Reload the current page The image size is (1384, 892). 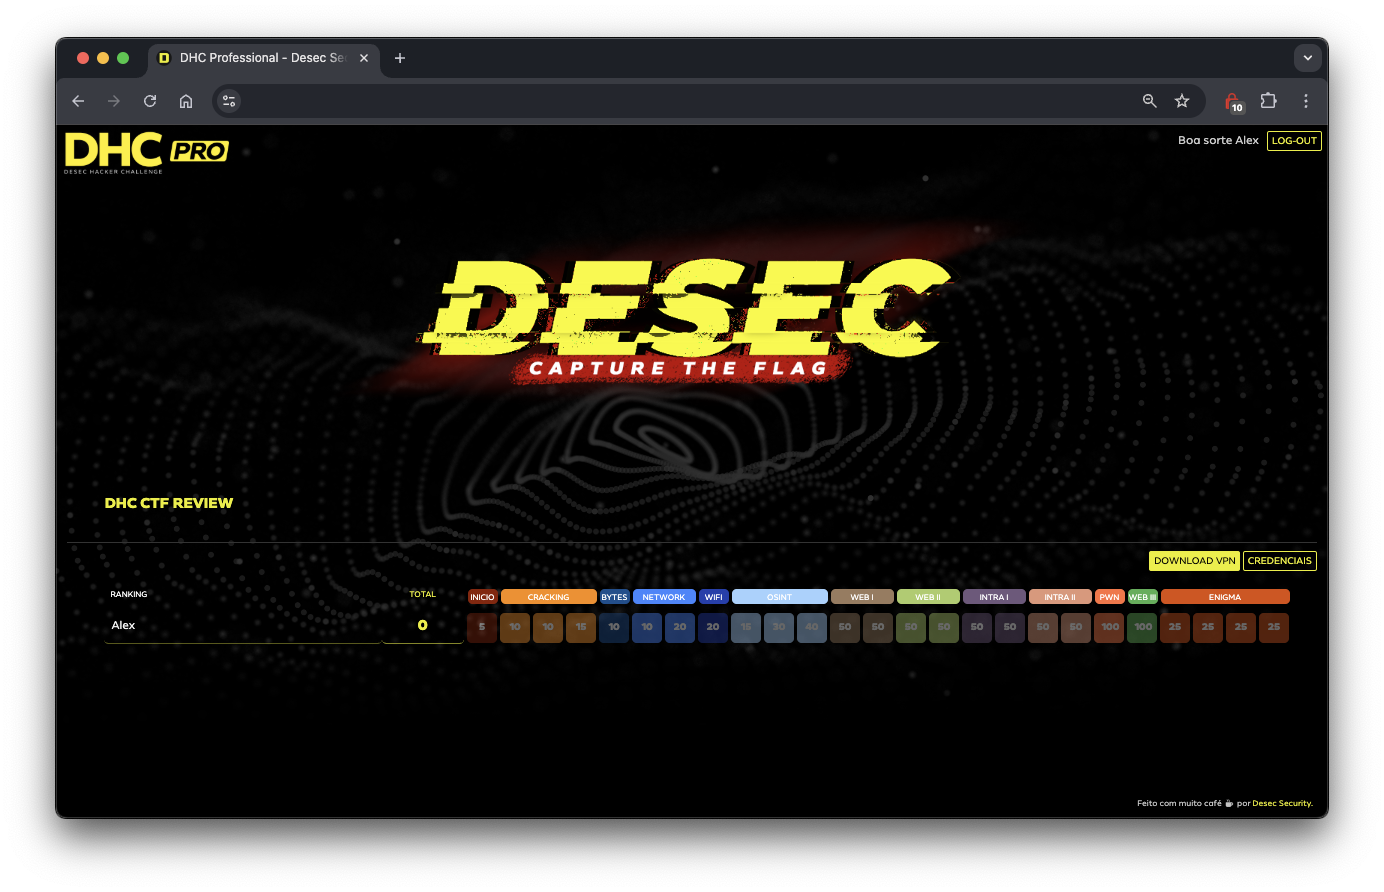[150, 101]
